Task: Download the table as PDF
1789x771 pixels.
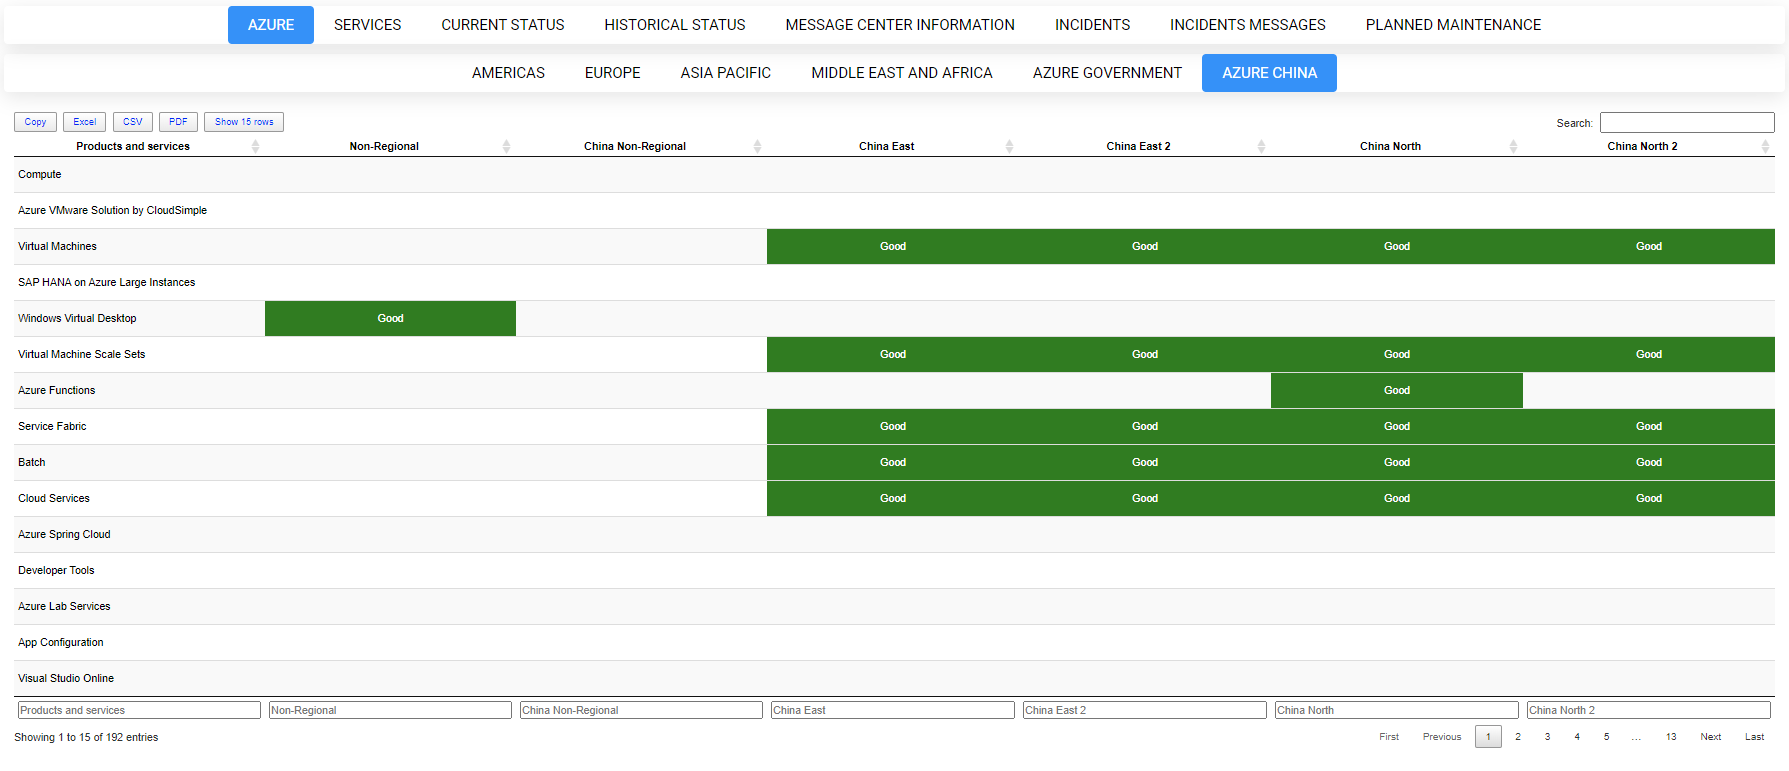Action: pos(178,122)
